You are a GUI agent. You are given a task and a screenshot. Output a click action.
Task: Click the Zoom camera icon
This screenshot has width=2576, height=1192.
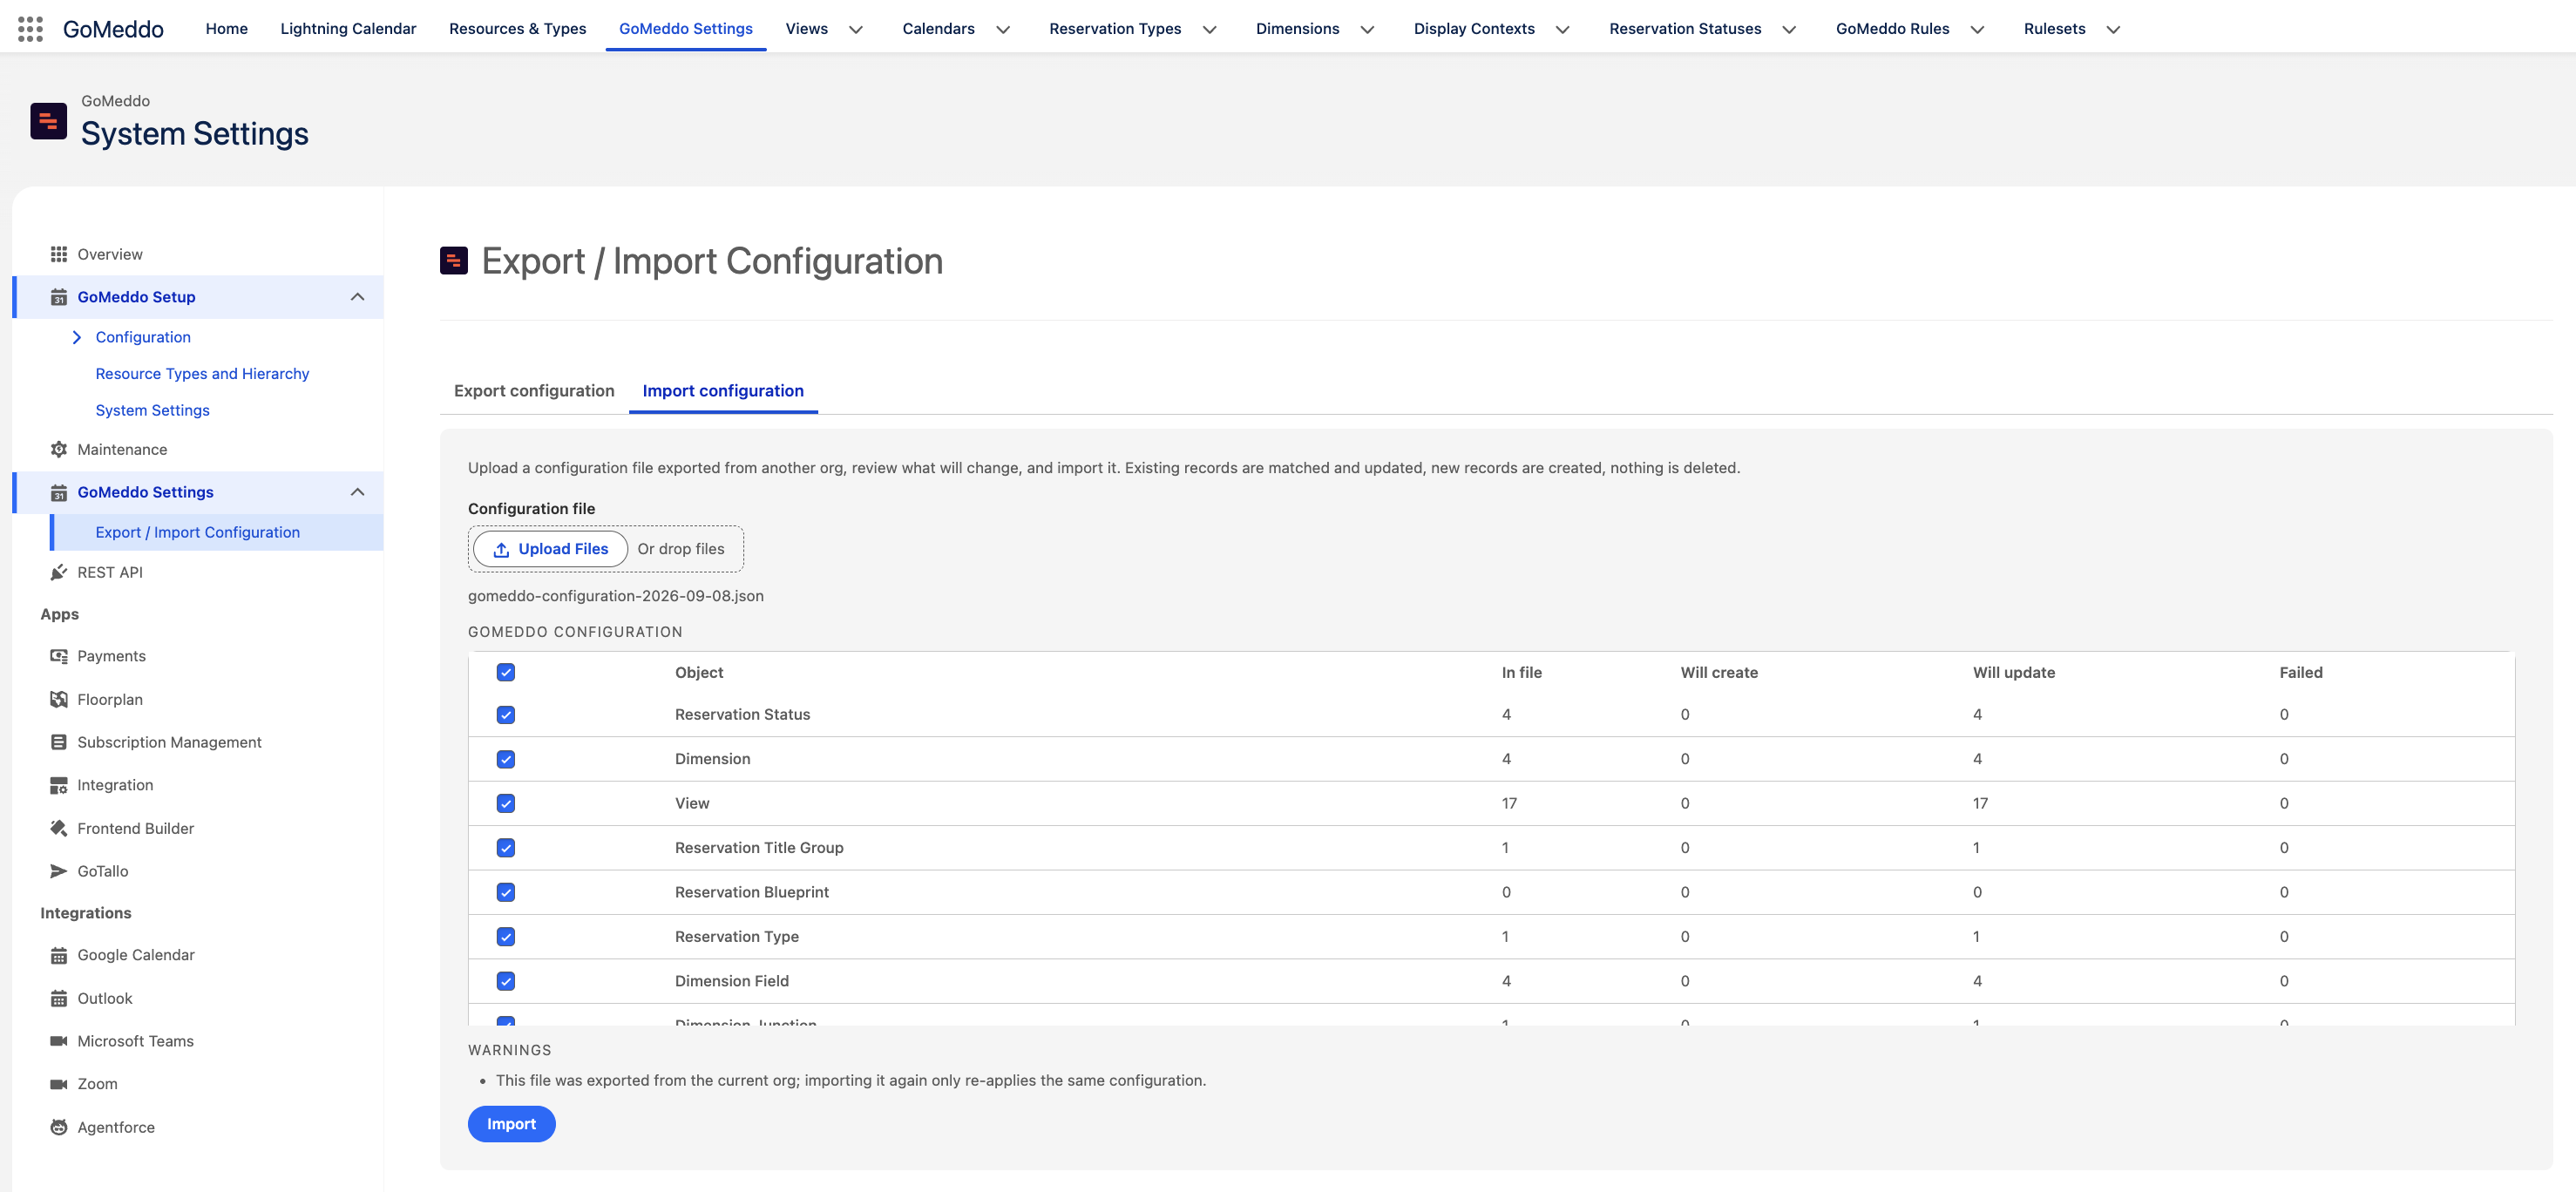(59, 1084)
